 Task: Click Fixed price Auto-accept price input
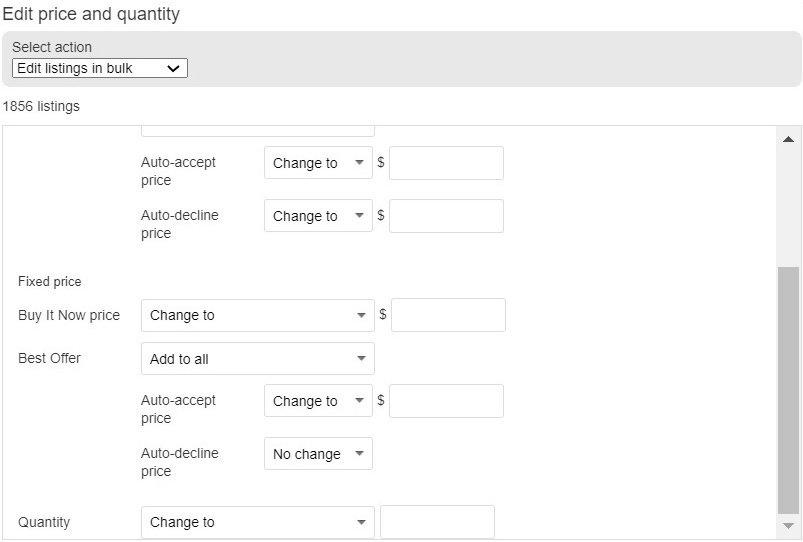[x=446, y=401]
